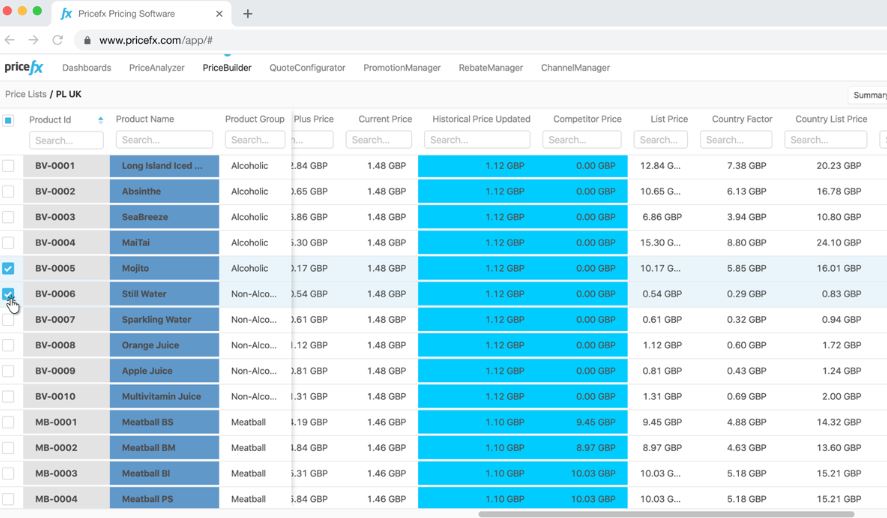Sort by Product Id arrow icon
The height and width of the screenshot is (518, 887).
[101, 120]
